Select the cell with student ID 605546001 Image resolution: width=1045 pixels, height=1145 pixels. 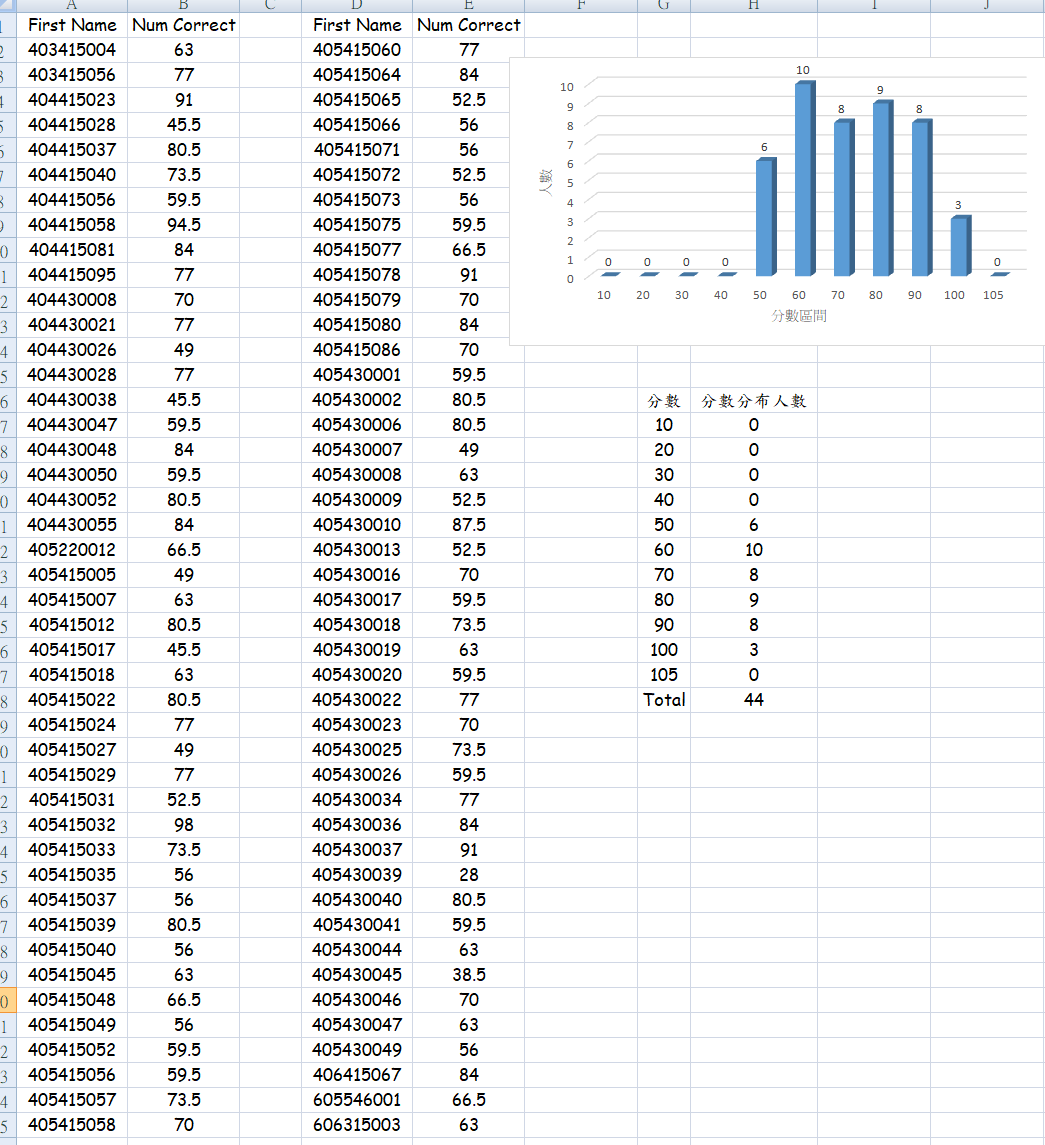pos(357,1100)
